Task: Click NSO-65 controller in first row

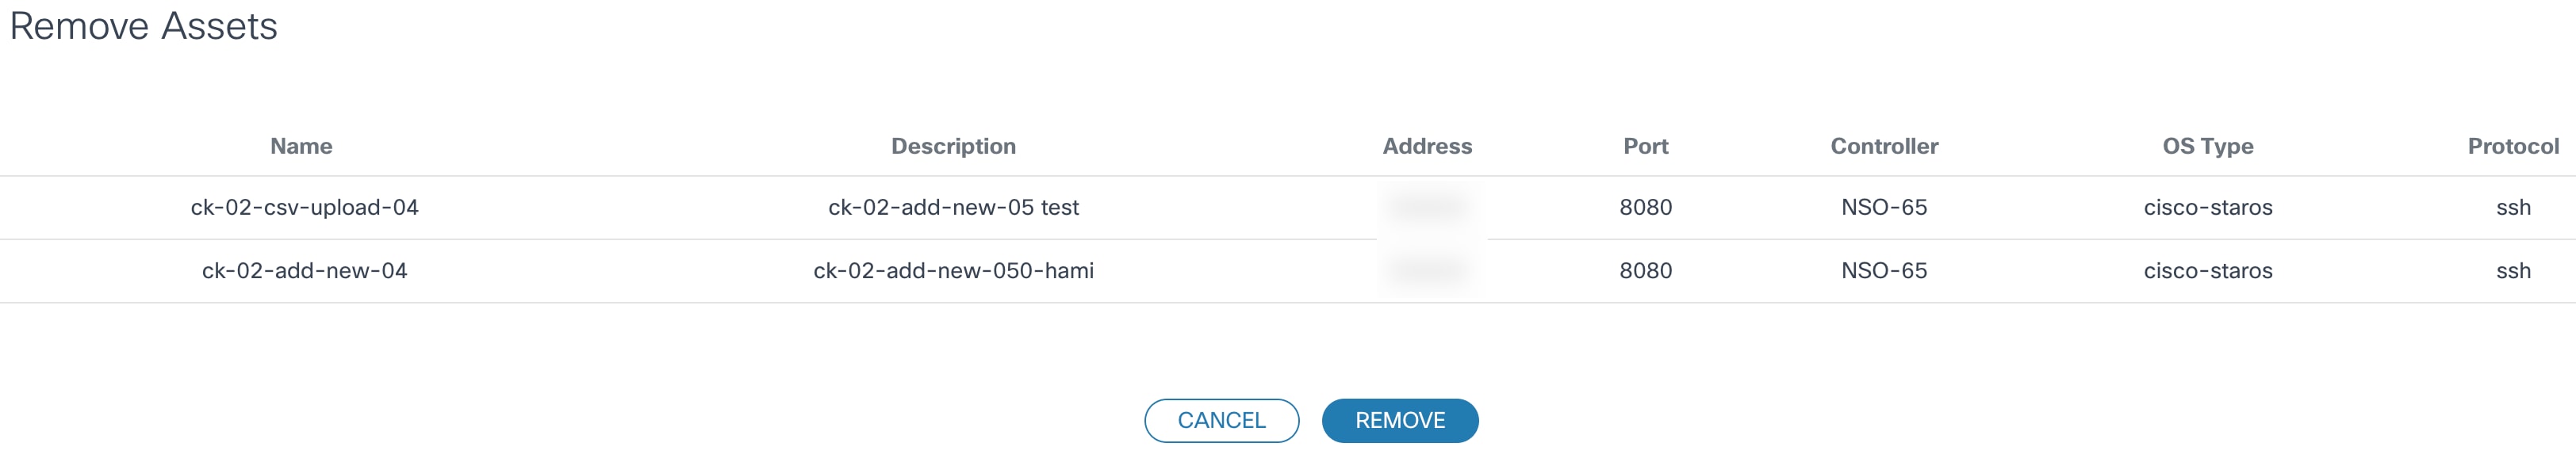Action: point(1884,207)
